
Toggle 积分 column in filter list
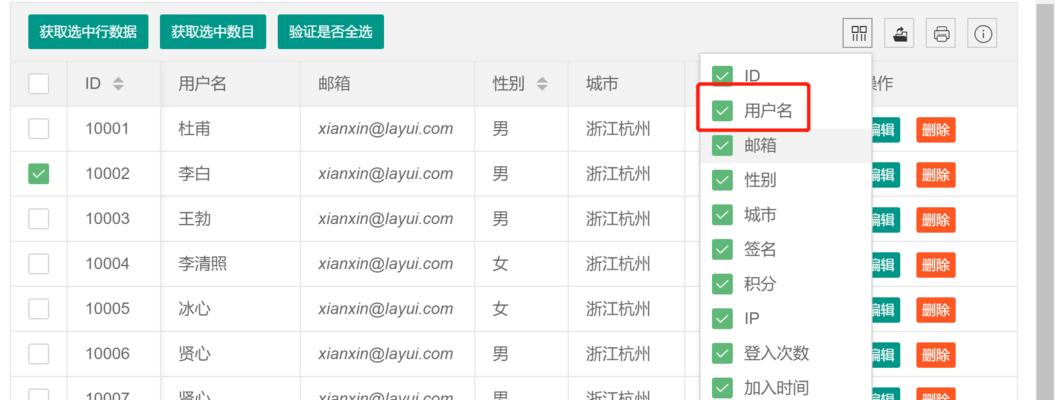tap(722, 284)
